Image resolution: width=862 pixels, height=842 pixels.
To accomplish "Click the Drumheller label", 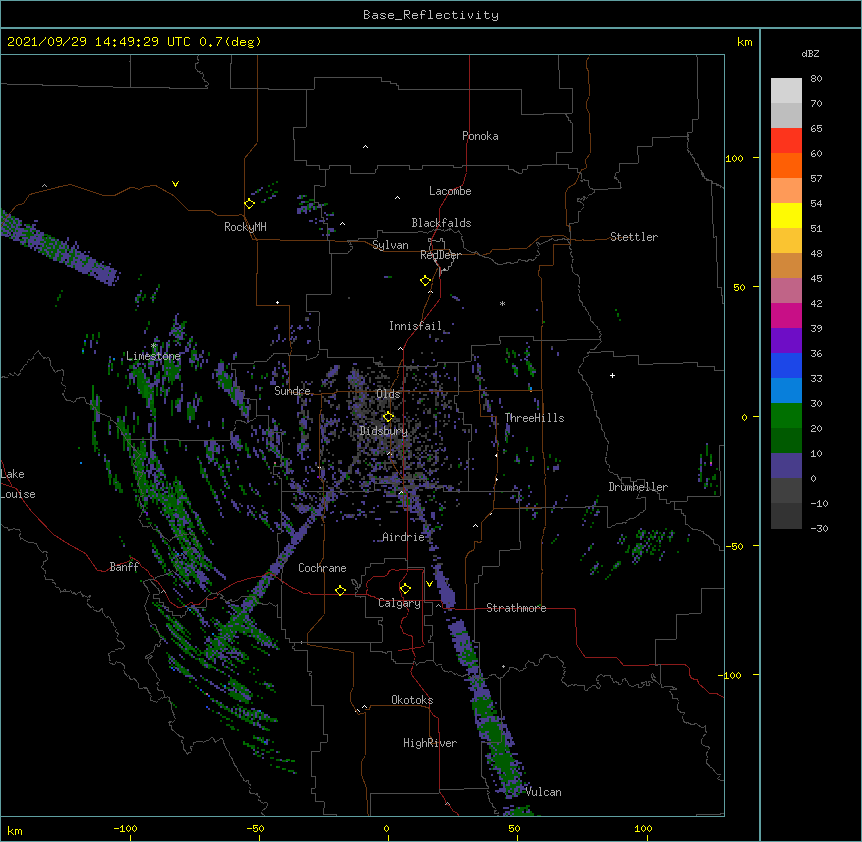I will 638,487.
